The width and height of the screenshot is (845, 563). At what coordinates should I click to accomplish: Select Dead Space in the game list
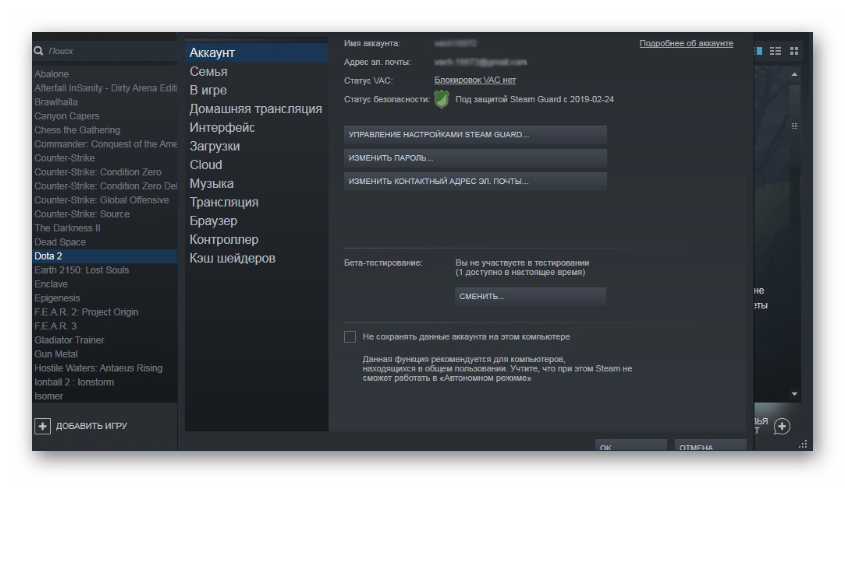click(60, 242)
